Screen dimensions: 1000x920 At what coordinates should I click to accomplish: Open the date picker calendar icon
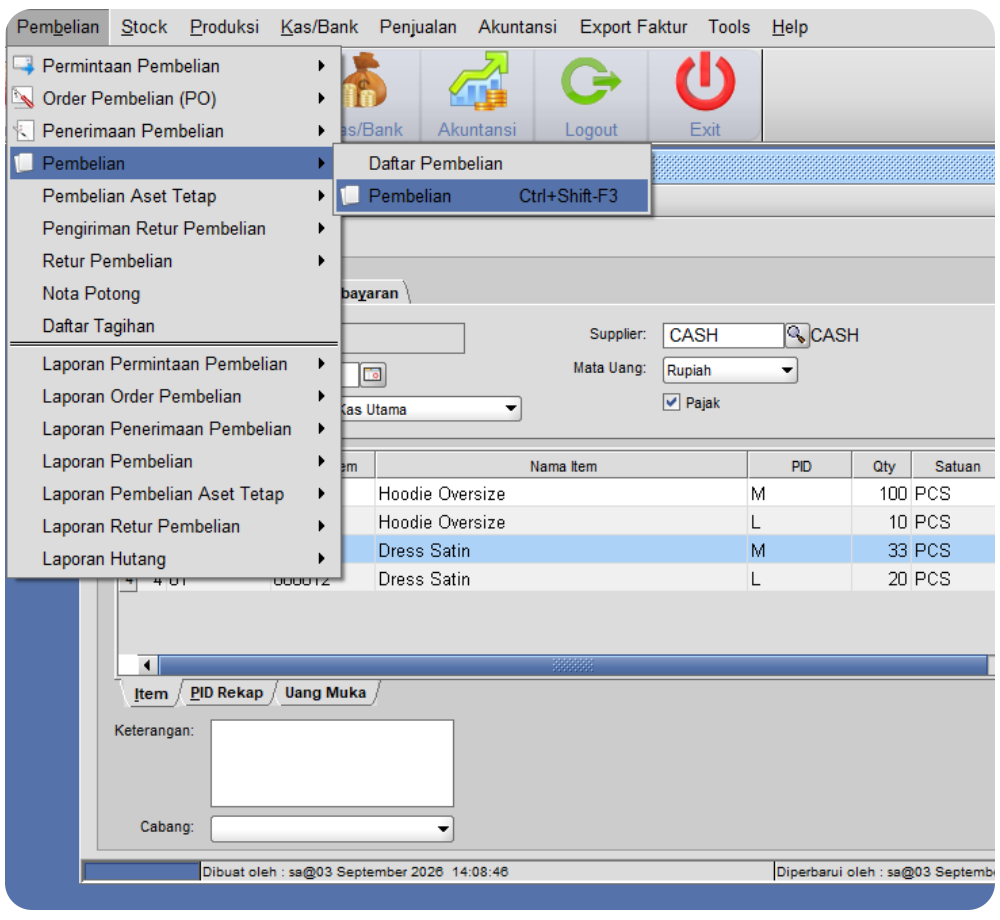(x=372, y=374)
